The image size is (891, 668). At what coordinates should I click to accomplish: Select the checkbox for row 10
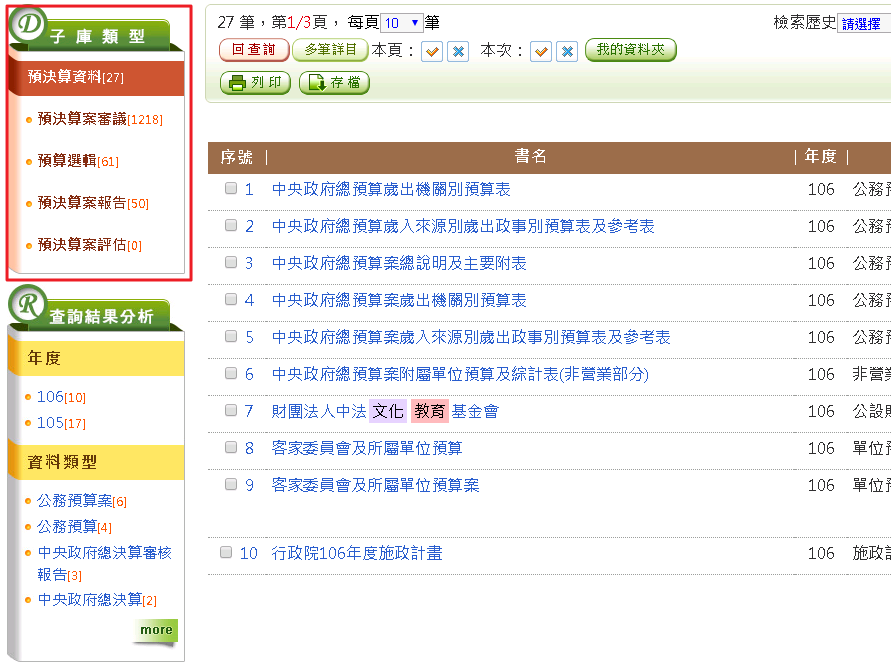tap(226, 552)
